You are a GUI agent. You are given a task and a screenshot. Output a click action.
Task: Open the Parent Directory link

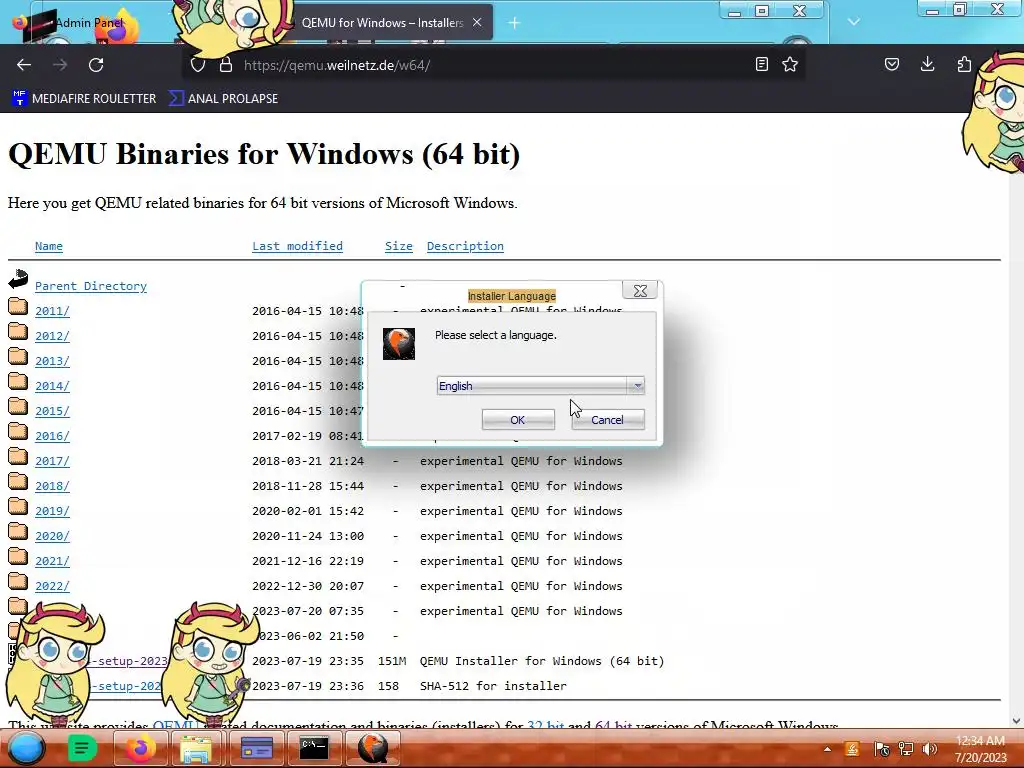coord(91,286)
